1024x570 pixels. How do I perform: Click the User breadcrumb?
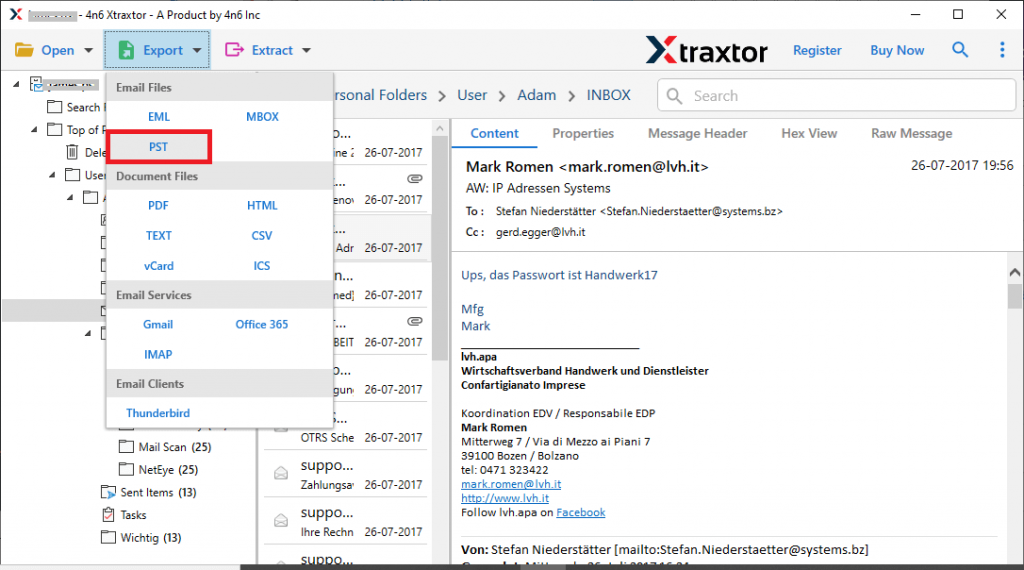point(472,95)
